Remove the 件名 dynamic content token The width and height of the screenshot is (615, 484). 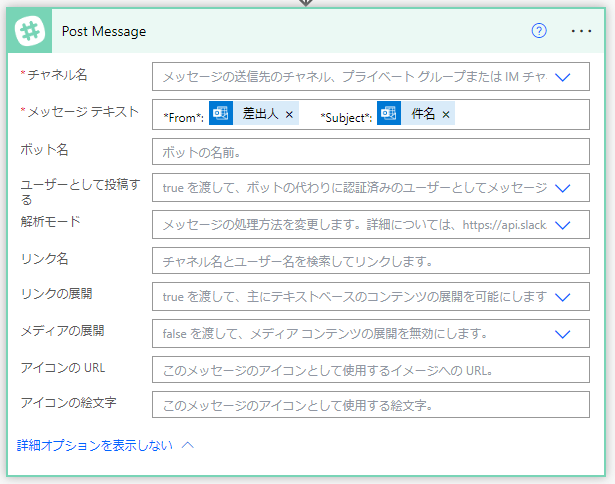(446, 115)
